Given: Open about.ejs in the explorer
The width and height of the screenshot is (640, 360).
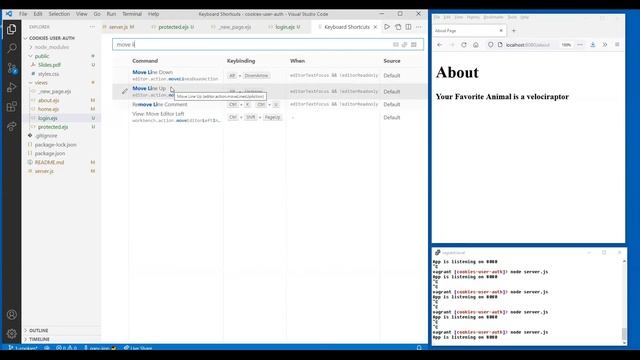Looking at the screenshot, I should coord(49,100).
